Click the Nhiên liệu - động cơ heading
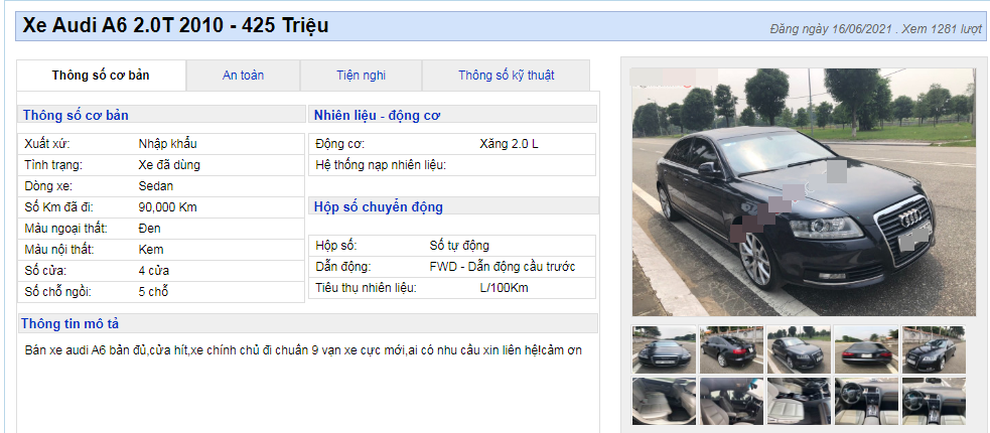 point(377,115)
